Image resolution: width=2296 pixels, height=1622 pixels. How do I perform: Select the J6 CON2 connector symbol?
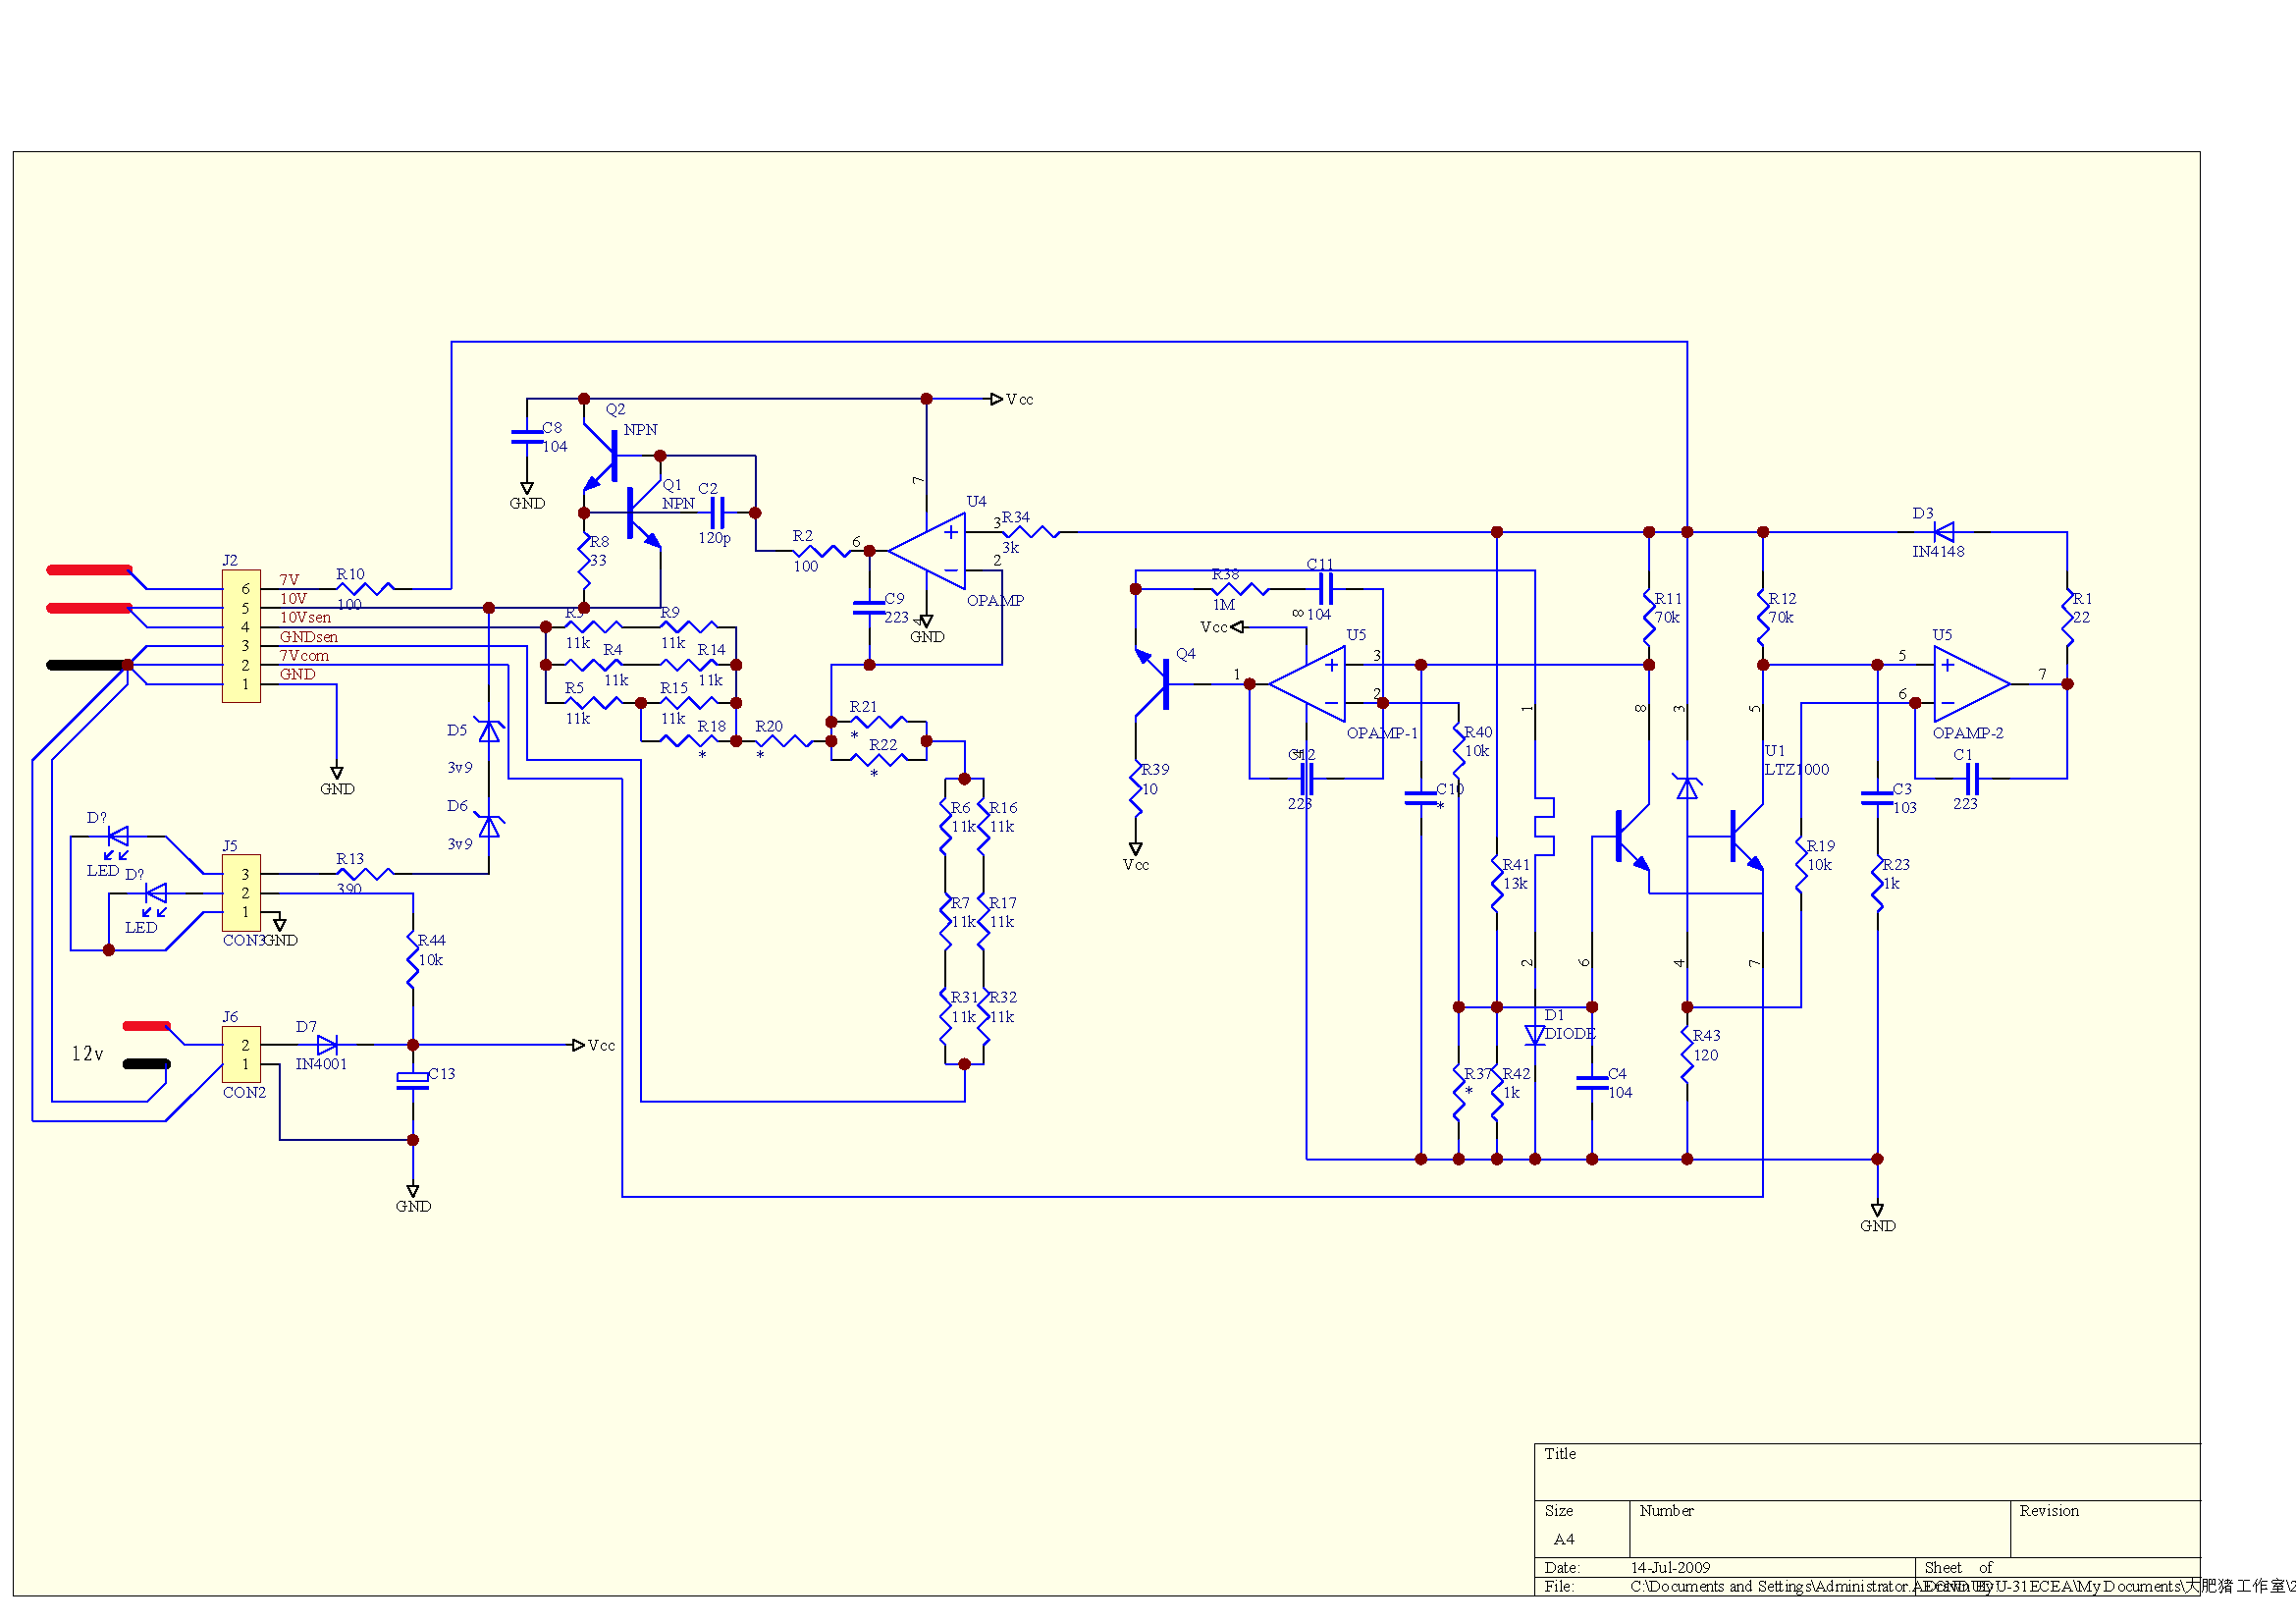(241, 1054)
